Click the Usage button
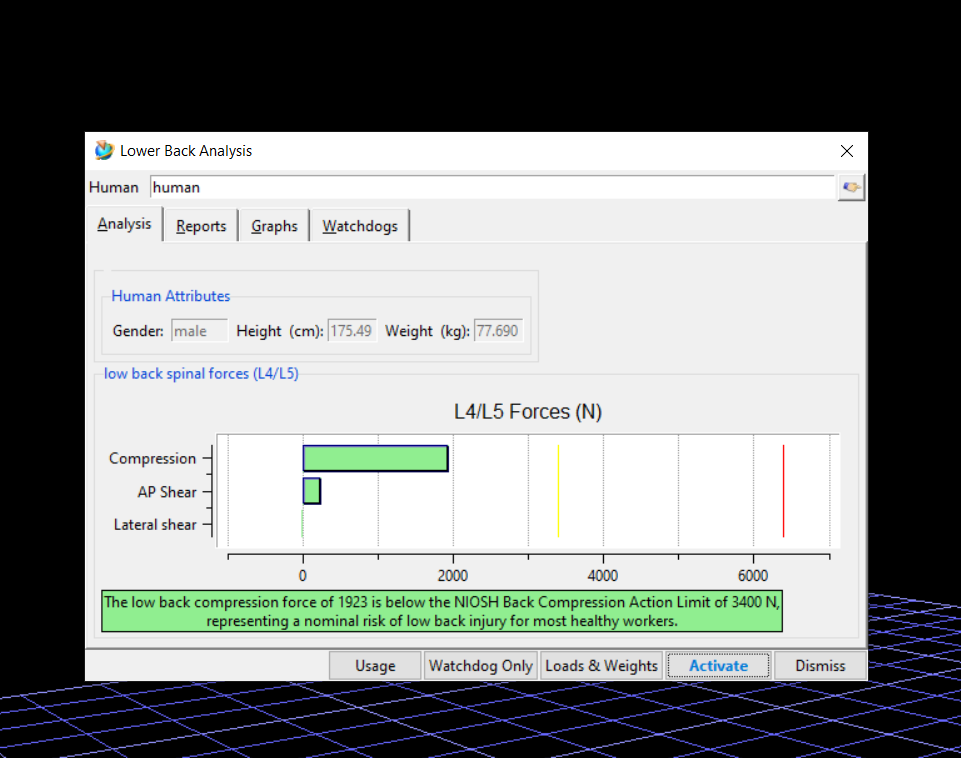The width and height of the screenshot is (961, 758). point(375,665)
